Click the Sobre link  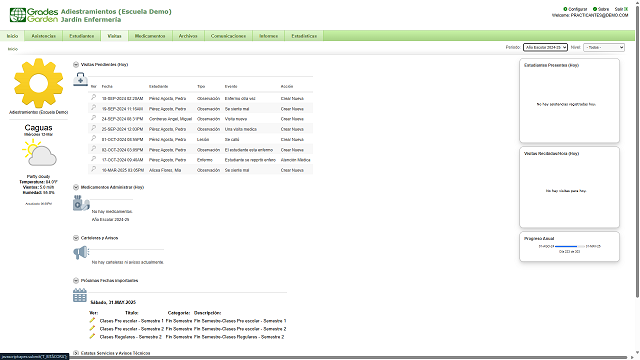[603, 9]
